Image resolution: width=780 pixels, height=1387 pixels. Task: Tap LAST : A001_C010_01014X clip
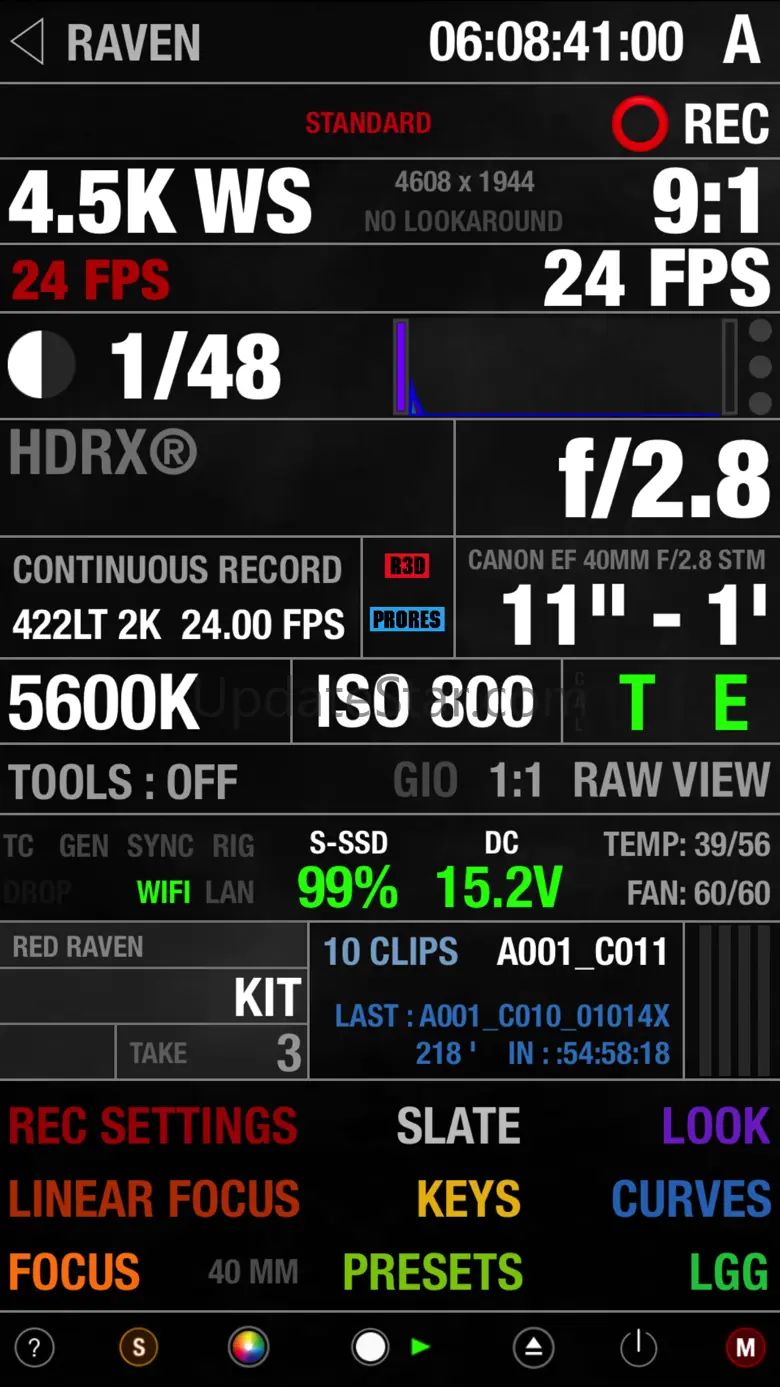coord(502,1016)
